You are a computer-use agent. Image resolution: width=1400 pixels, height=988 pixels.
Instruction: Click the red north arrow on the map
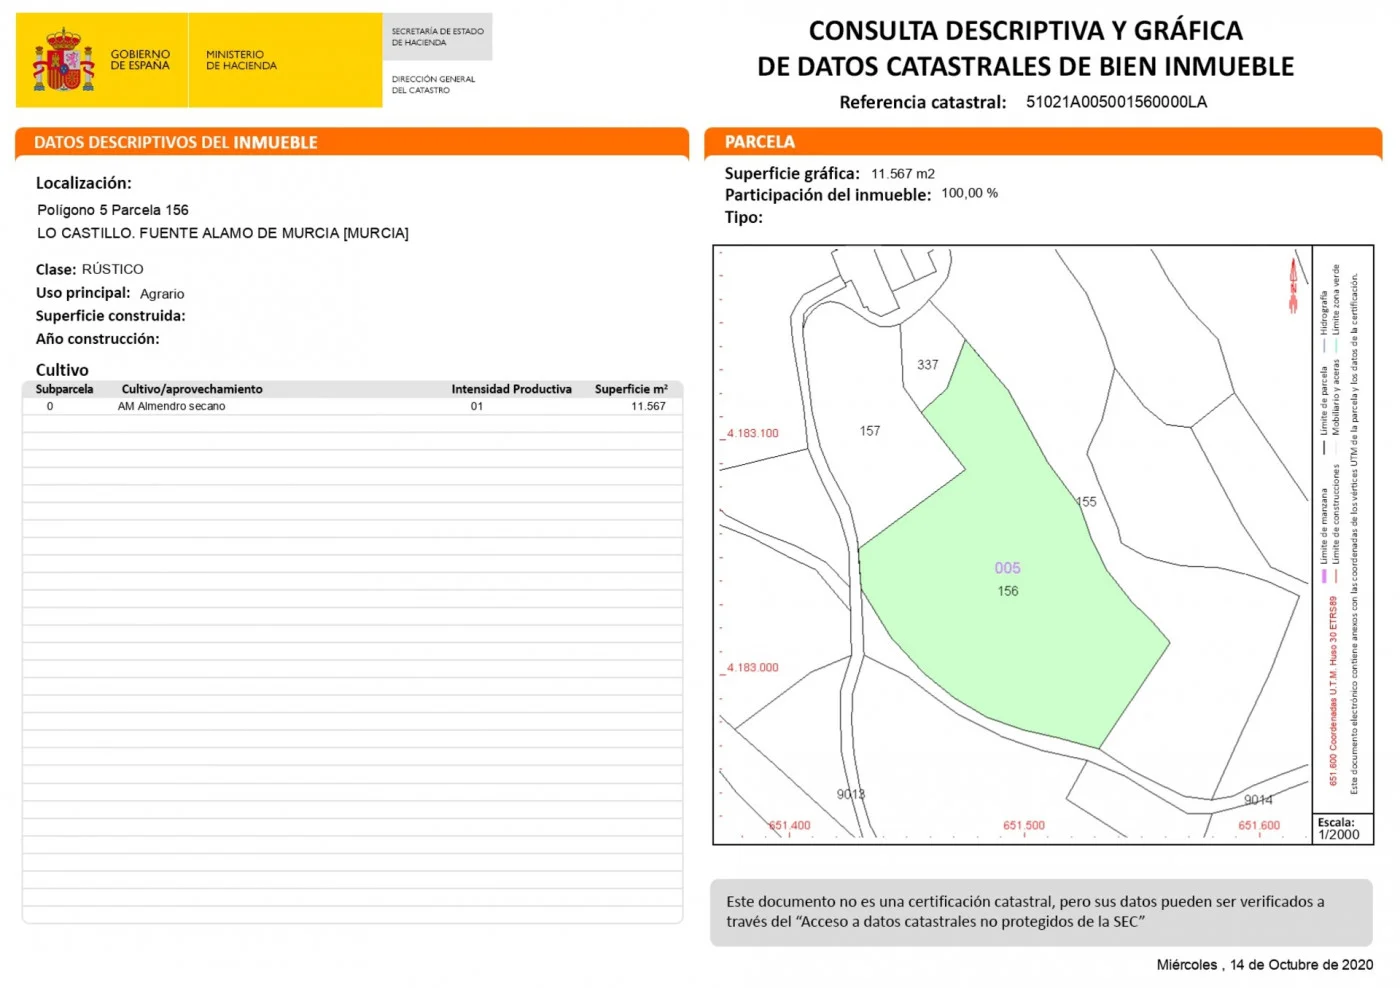(1293, 284)
